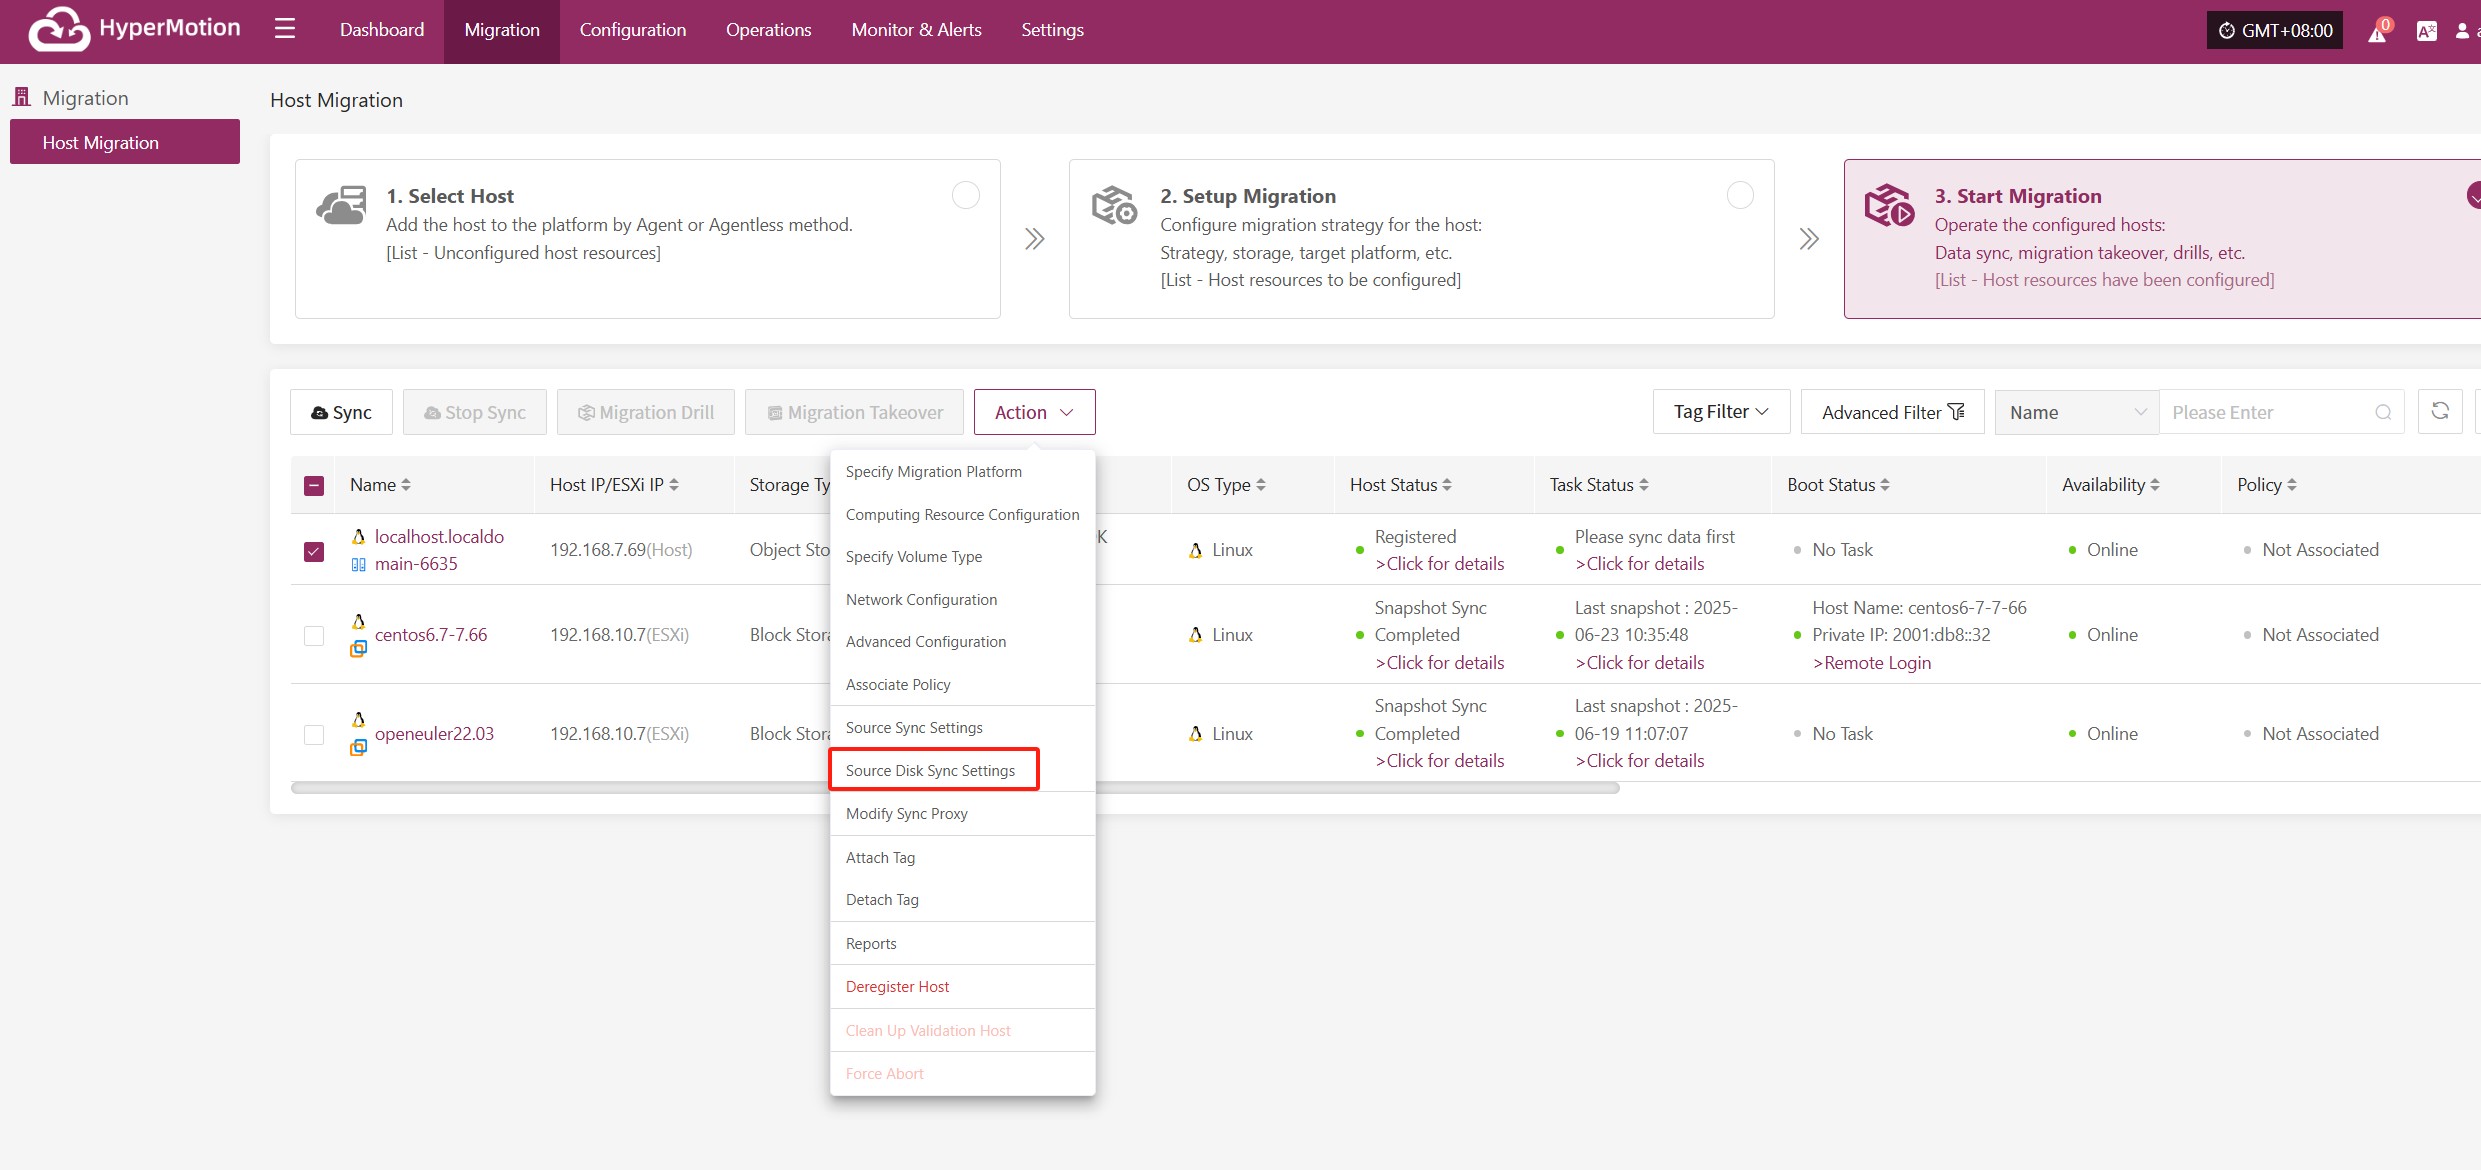Open the Monitor & Alerts tab
The height and width of the screenshot is (1170, 2481).
pos(916,30)
